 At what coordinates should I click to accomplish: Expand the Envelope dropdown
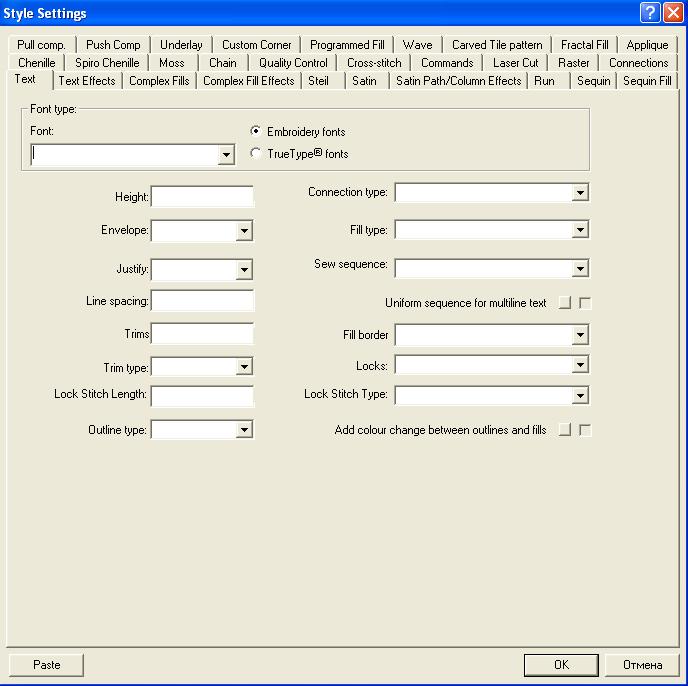(x=244, y=231)
